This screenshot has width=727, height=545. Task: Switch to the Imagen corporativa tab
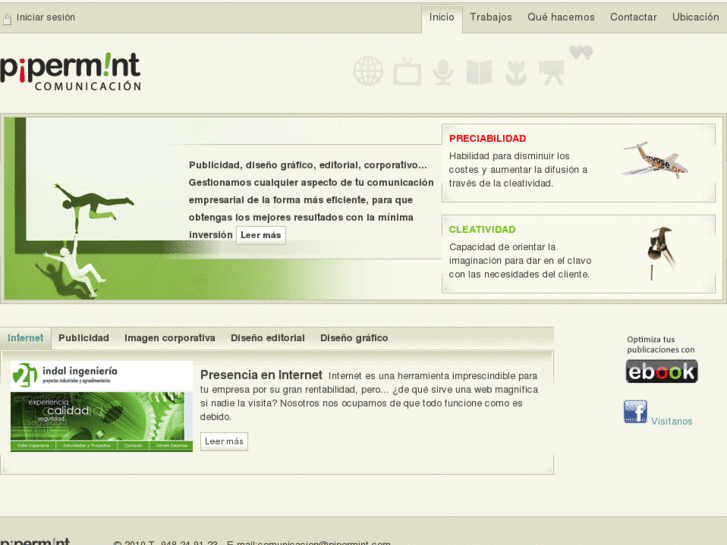(x=170, y=338)
